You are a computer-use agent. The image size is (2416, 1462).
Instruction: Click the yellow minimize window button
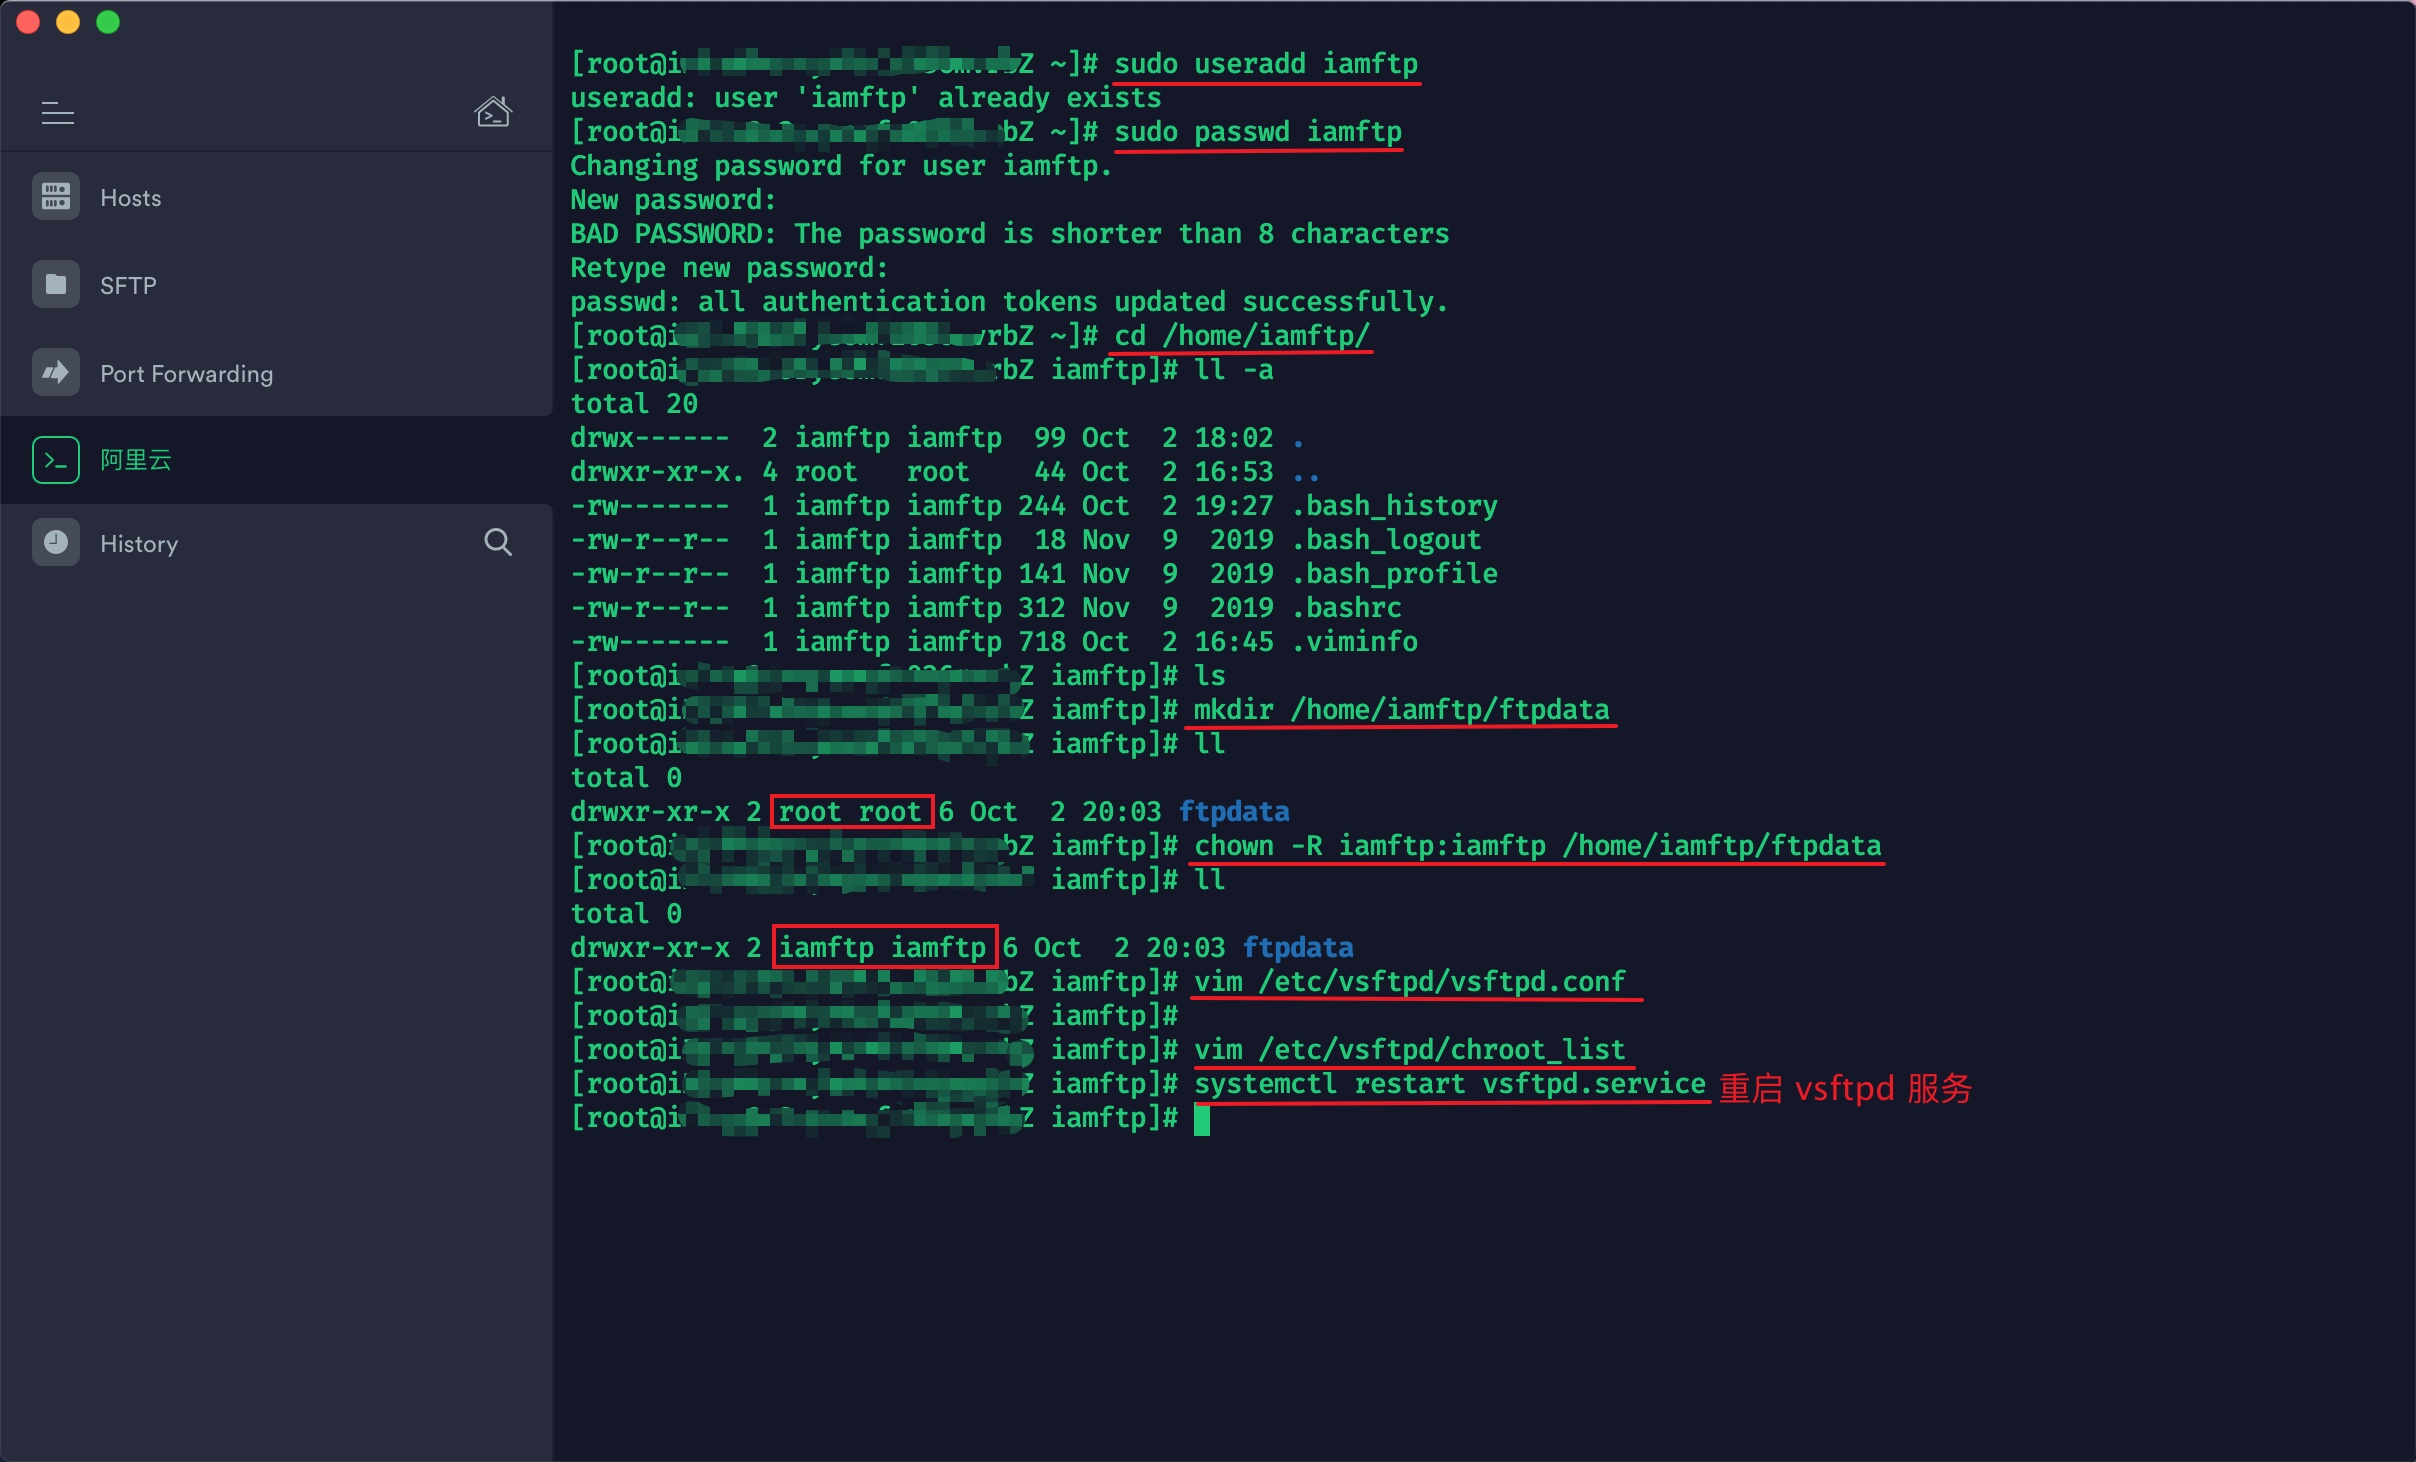point(68,22)
